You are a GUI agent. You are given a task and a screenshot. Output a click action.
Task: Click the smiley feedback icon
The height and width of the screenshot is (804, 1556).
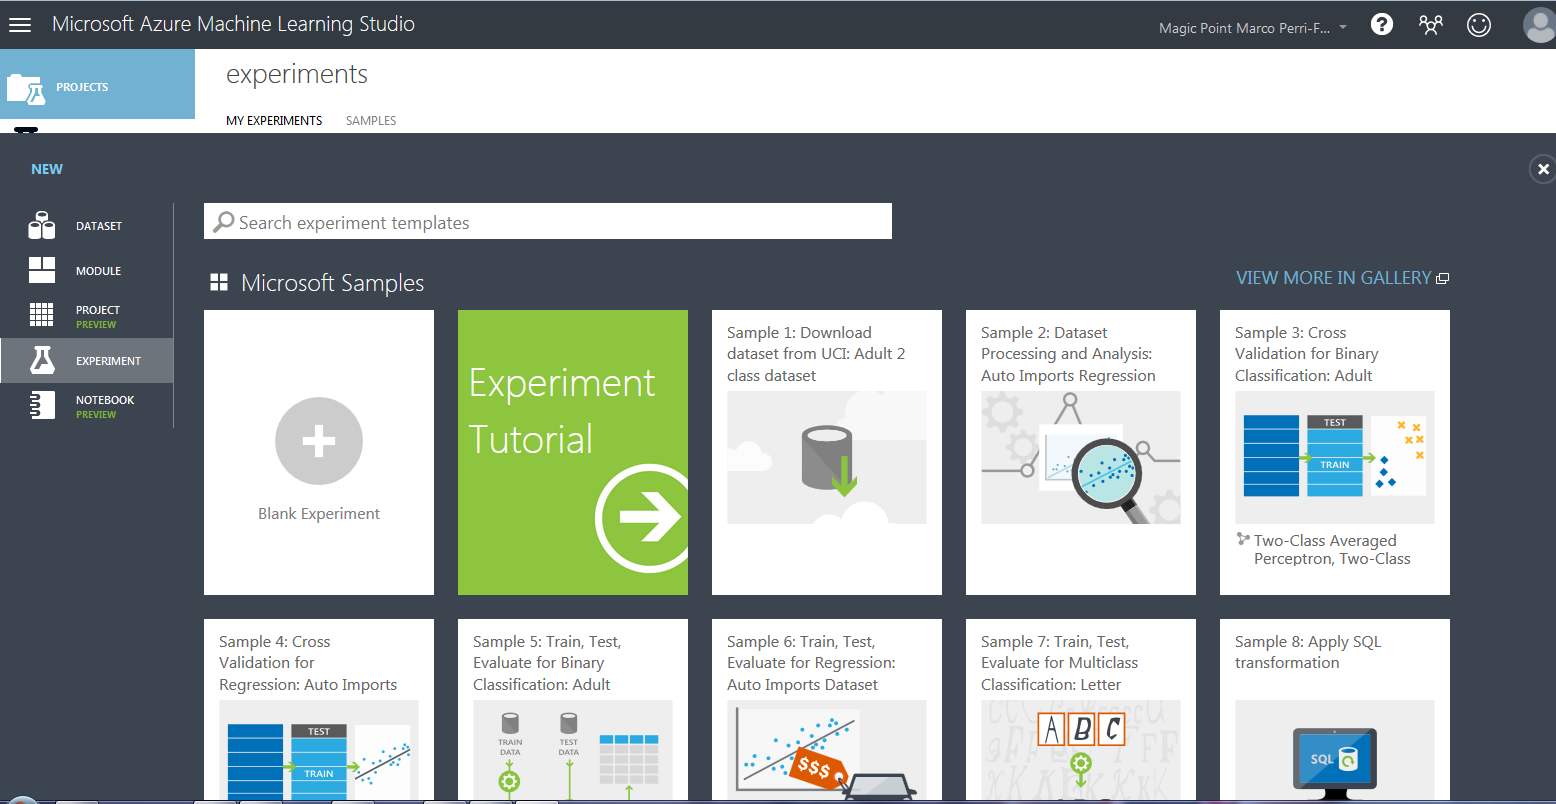coord(1479,25)
